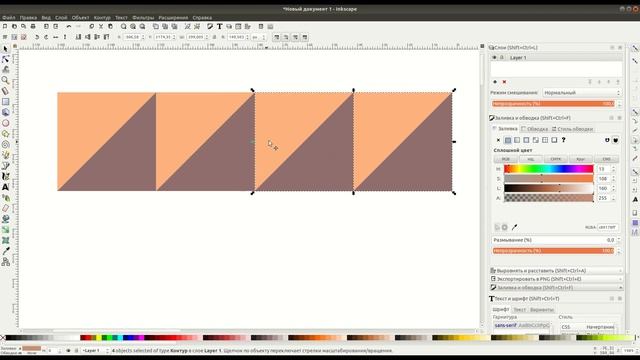The width and height of the screenshot is (640, 360).
Task: Select the Ellipse tool
Action: (5, 123)
